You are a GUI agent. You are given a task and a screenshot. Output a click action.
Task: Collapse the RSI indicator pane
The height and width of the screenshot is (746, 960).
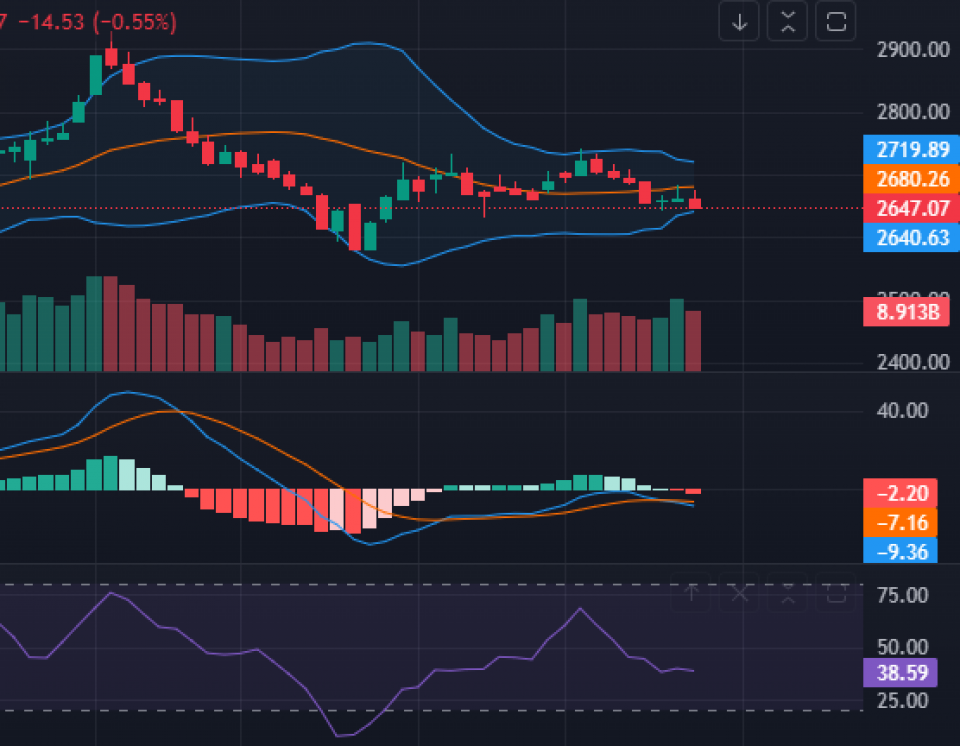[788, 593]
